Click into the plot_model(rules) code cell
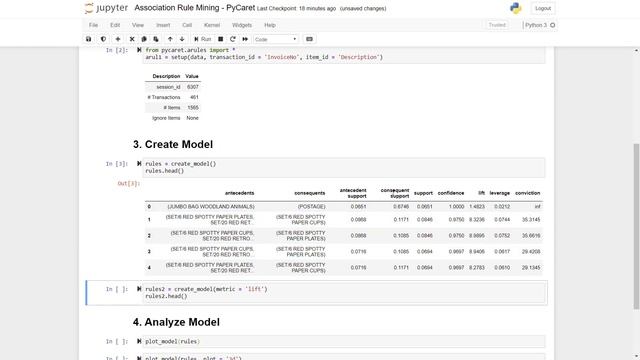Viewport: 640px width, 360px height. click(344, 341)
